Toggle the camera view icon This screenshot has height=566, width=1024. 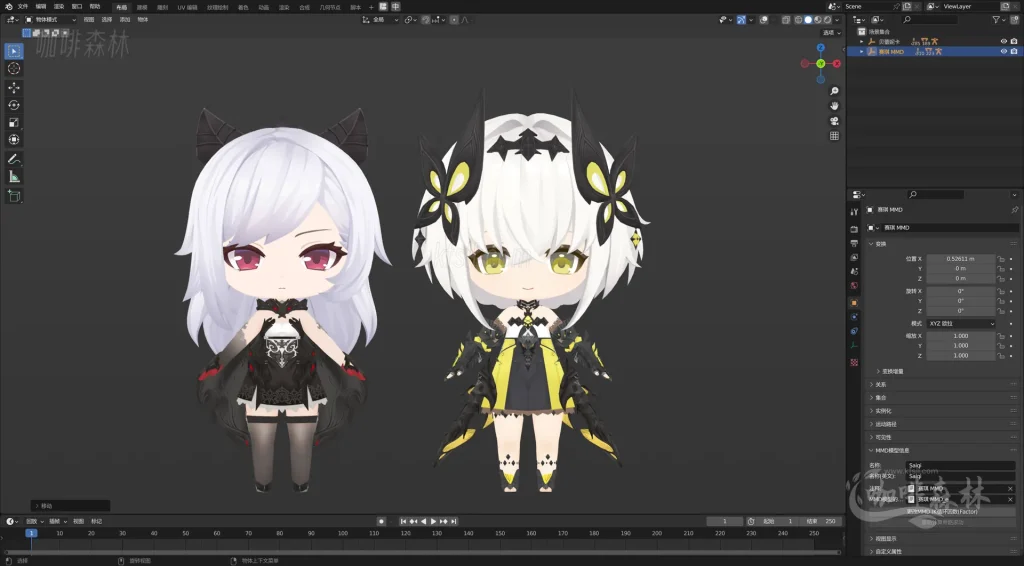pyautogui.click(x=834, y=121)
